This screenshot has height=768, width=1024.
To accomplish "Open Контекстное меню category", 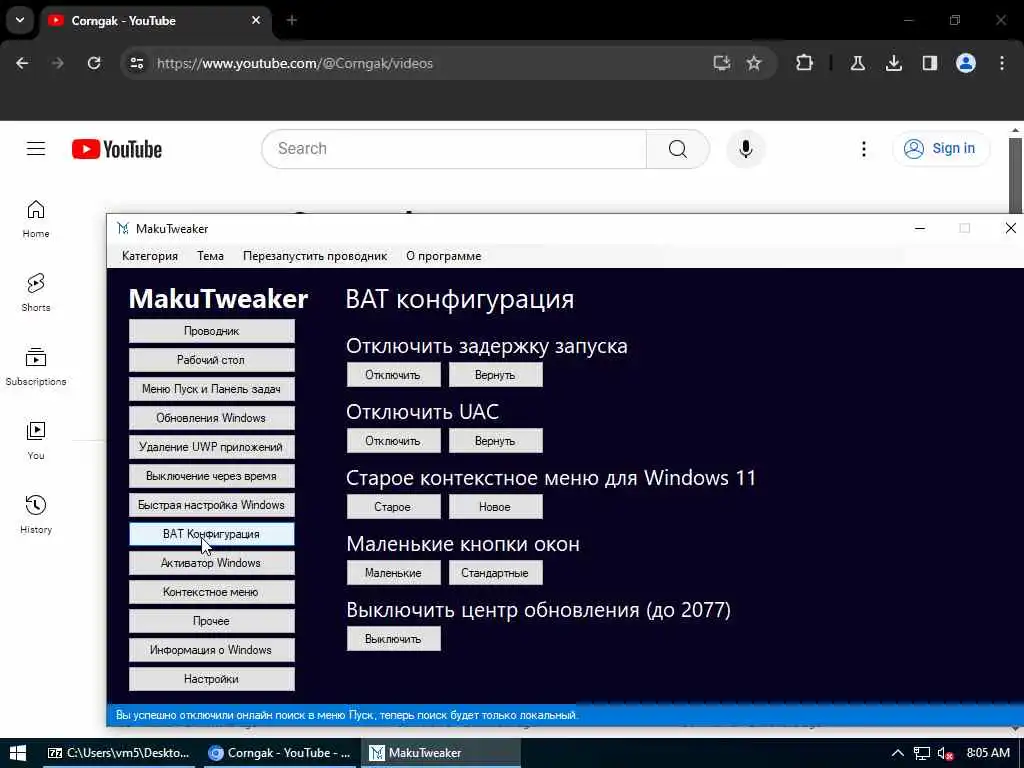I will tap(212, 592).
